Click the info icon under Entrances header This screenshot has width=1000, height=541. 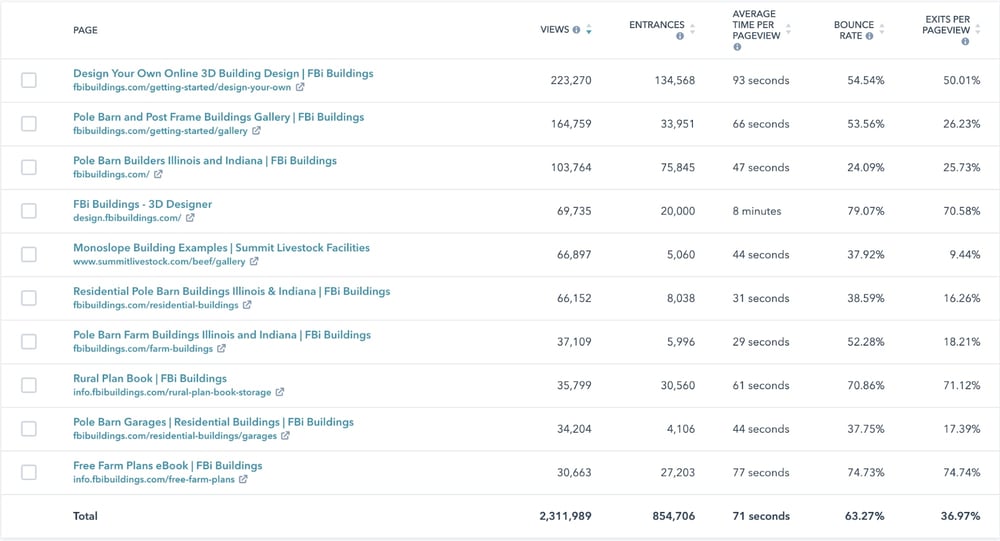pyautogui.click(x=679, y=36)
